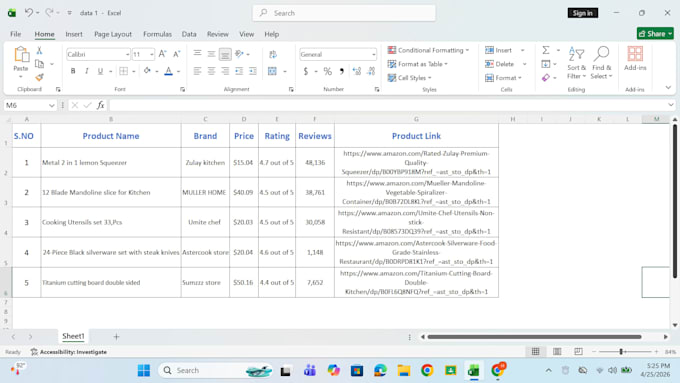The height and width of the screenshot is (383, 680).
Task: Select the Format Painter brush
Action: point(39,77)
